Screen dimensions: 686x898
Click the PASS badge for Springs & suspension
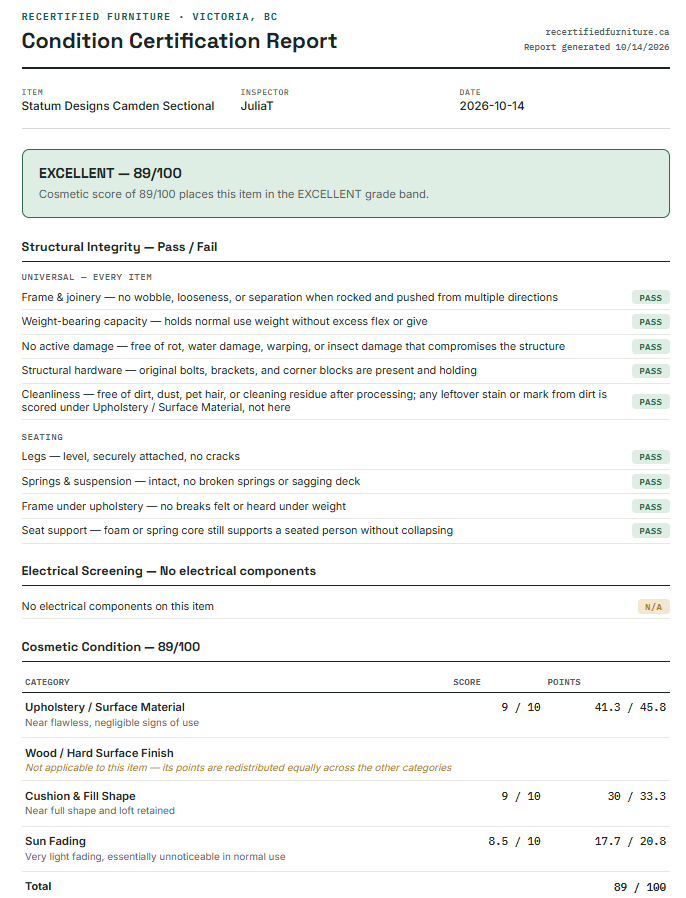650,482
